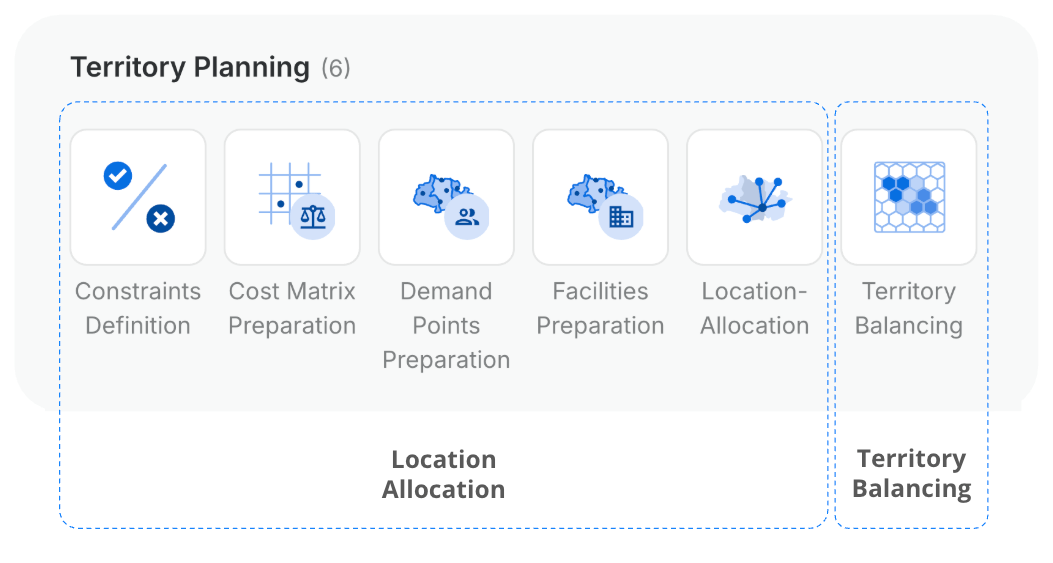The image size is (1053, 563).
Task: Select the Location-Allocation network icon
Action: [754, 197]
